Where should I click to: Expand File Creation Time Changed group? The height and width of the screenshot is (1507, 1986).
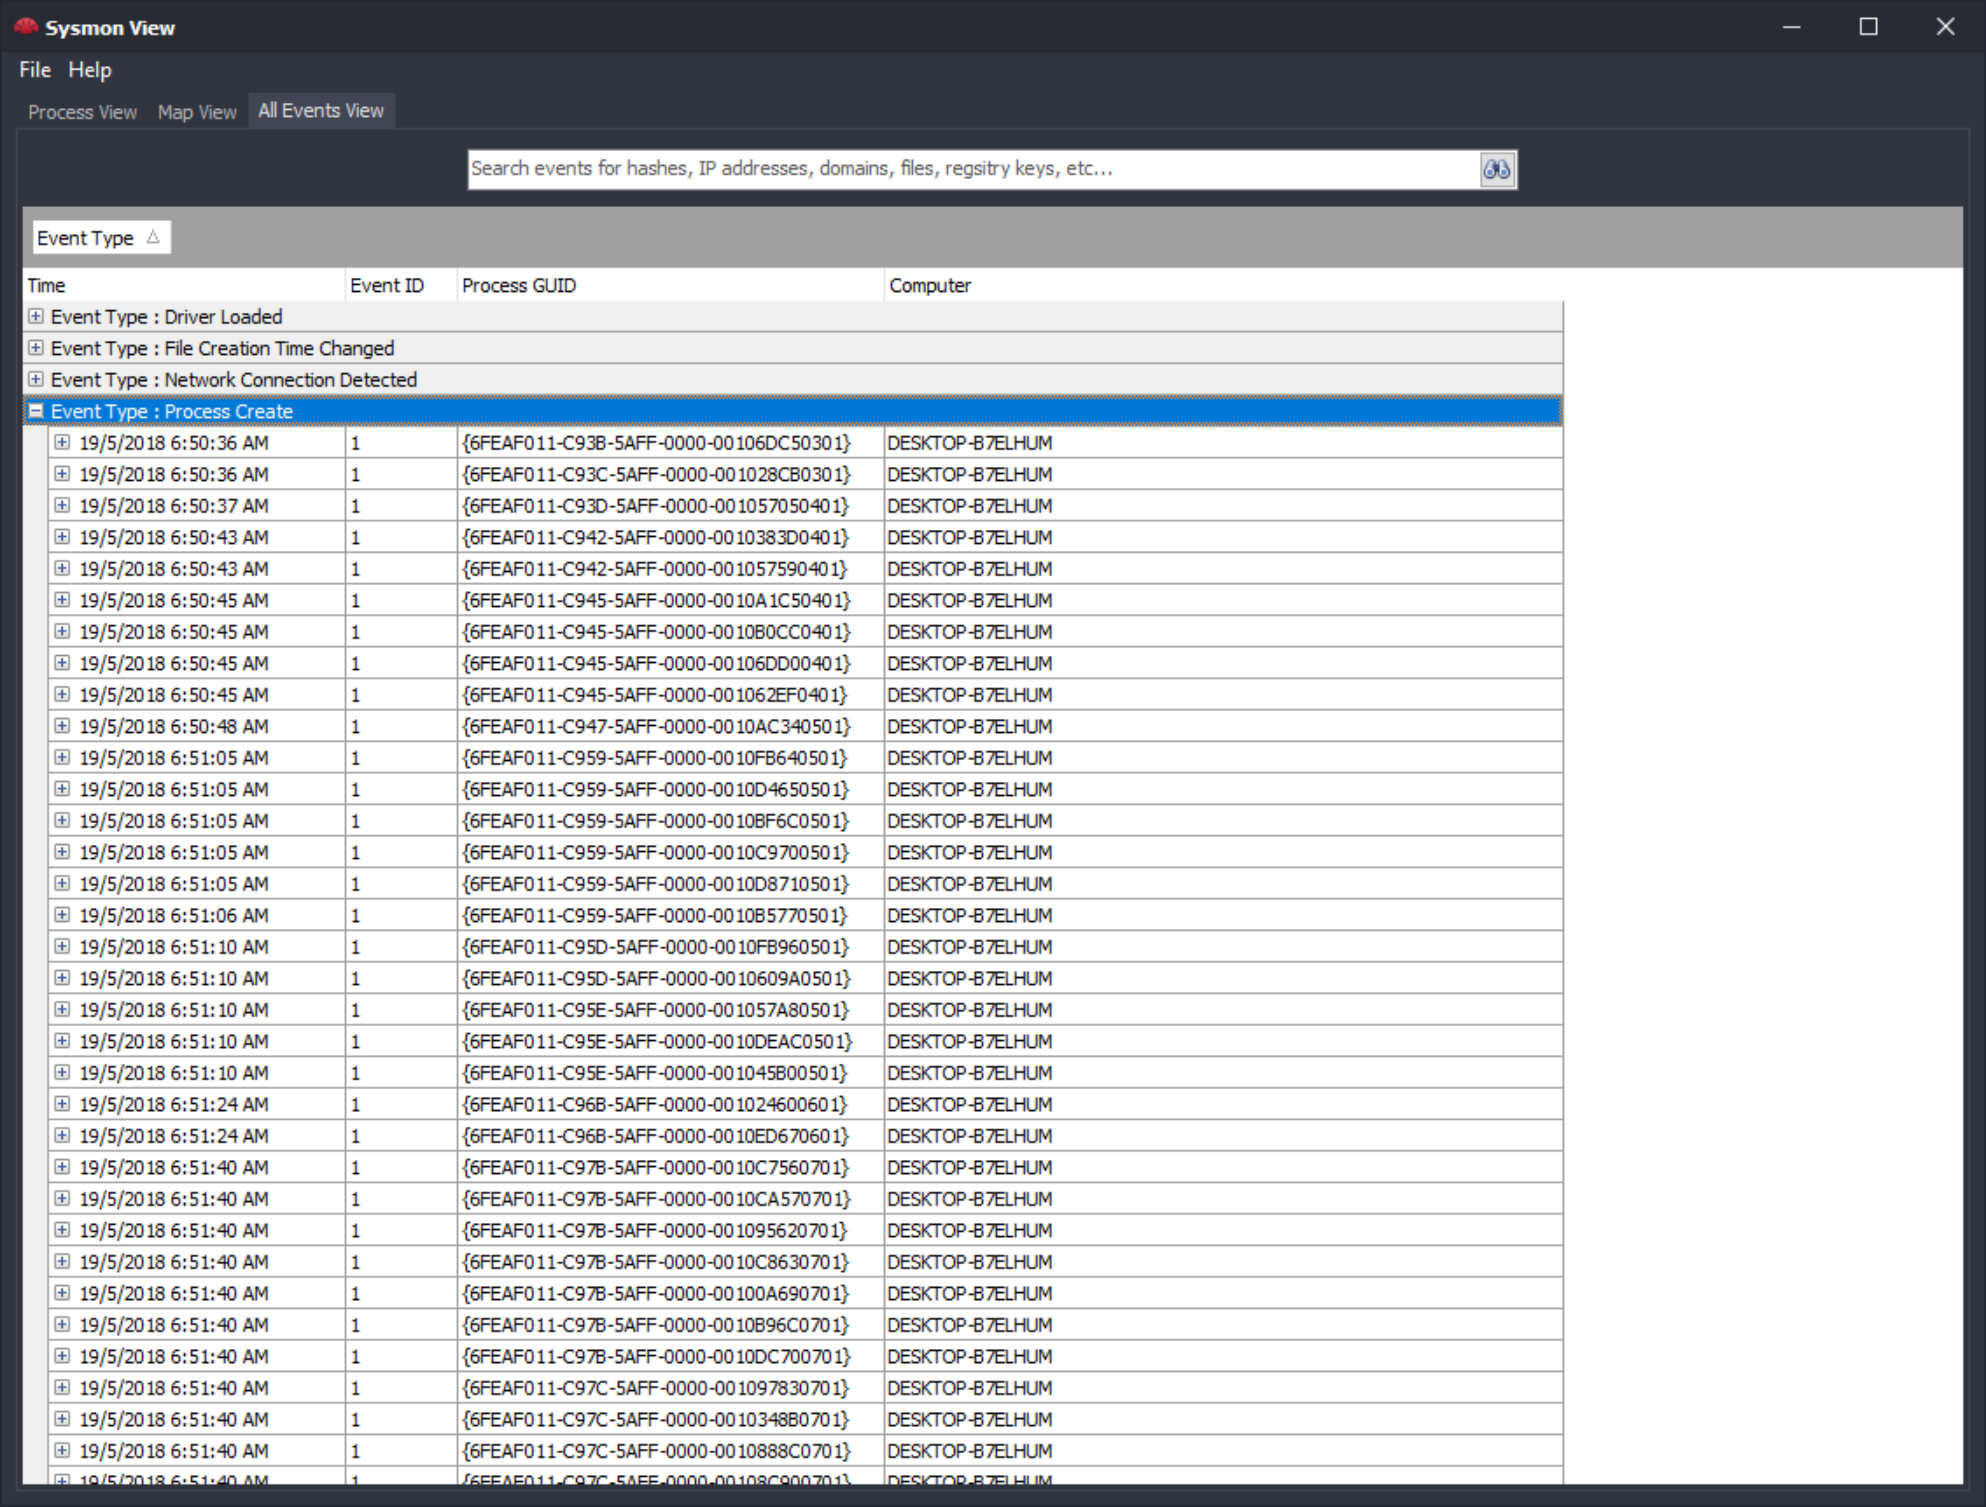coord(36,348)
